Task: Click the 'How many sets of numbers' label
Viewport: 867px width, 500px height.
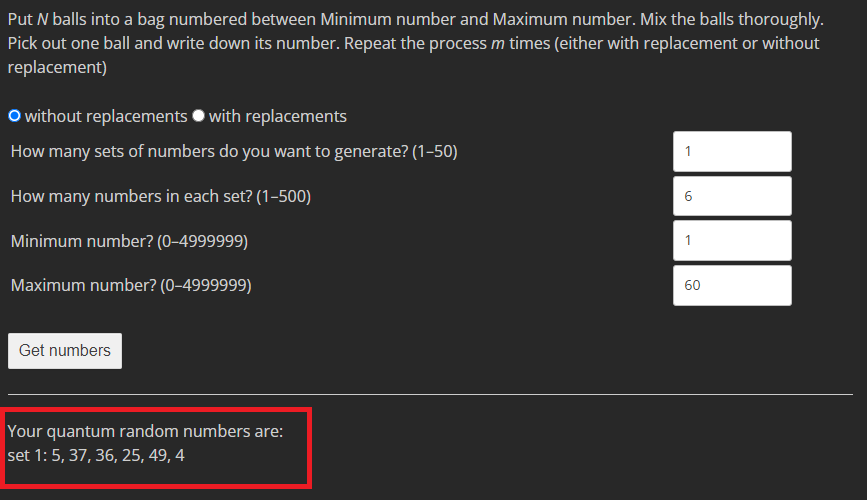Action: tap(234, 152)
